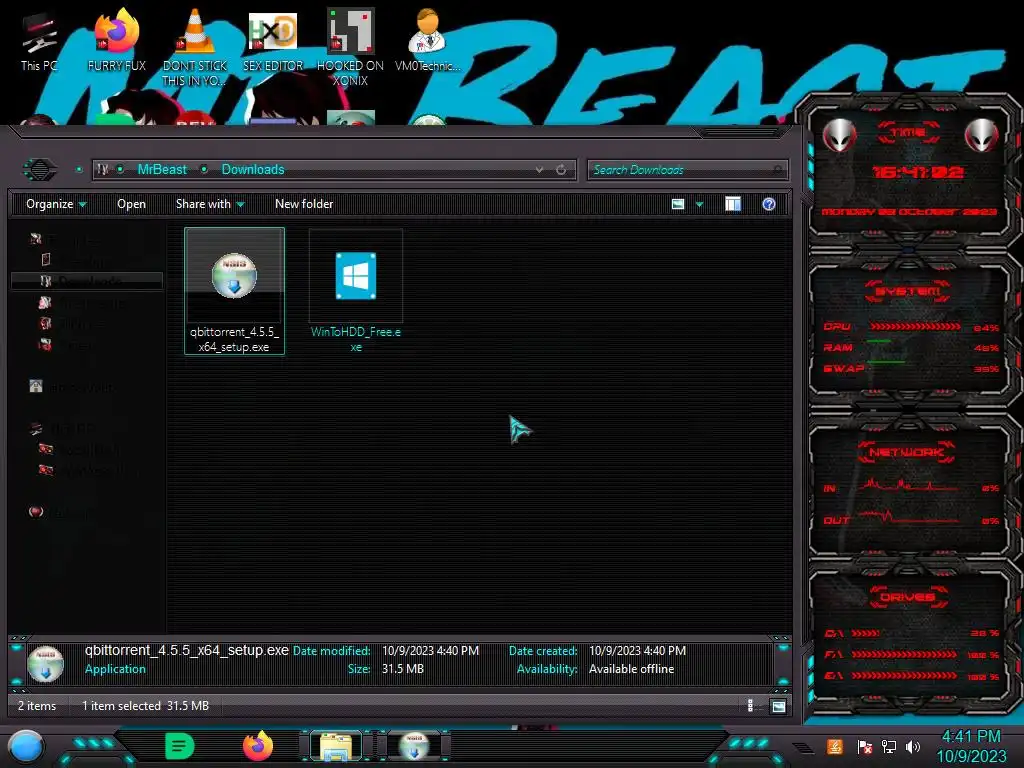1024x768 pixels.
Task: Click the right alien head on widget
Action: pyautogui.click(x=982, y=135)
